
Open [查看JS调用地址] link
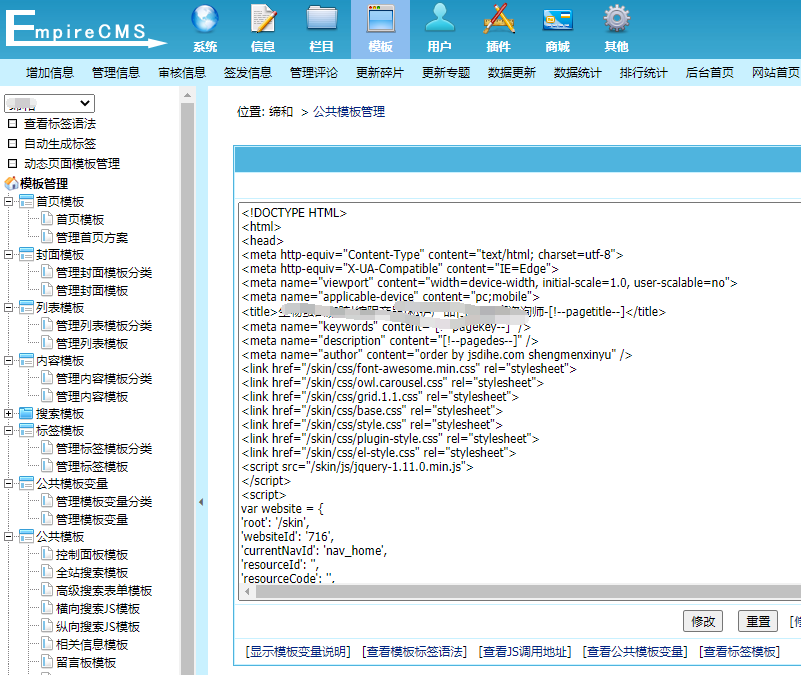coord(525,651)
